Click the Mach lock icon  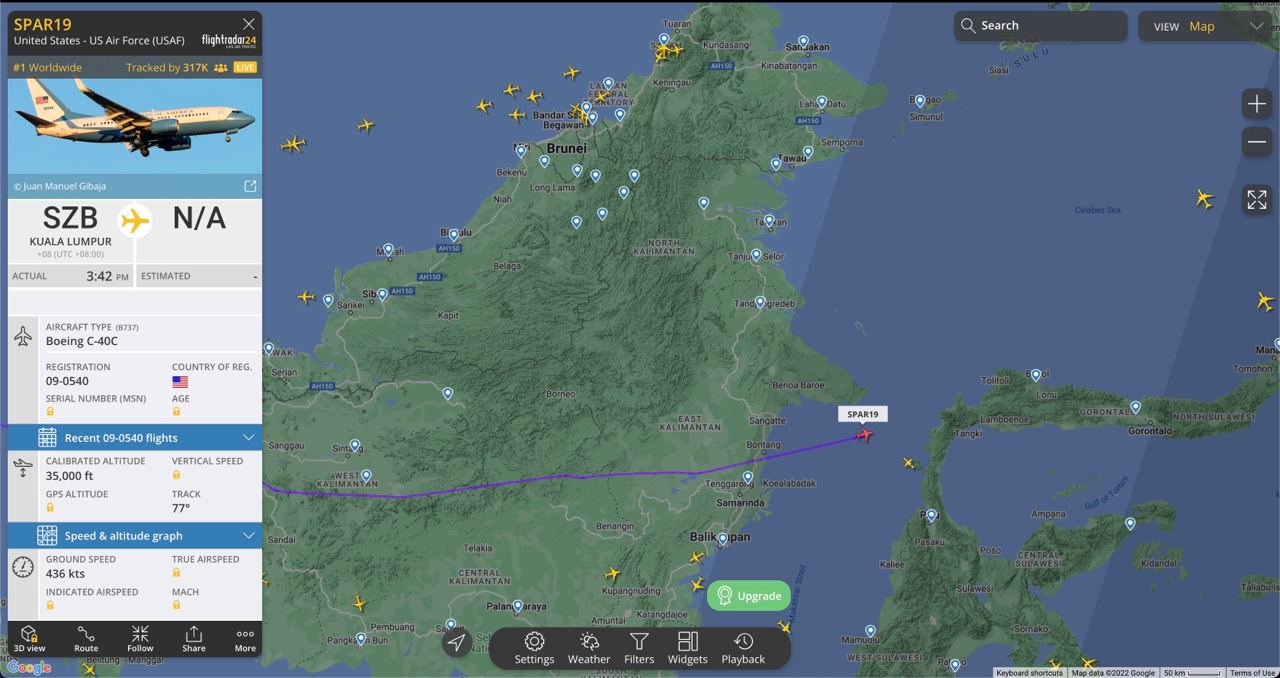tap(176, 605)
